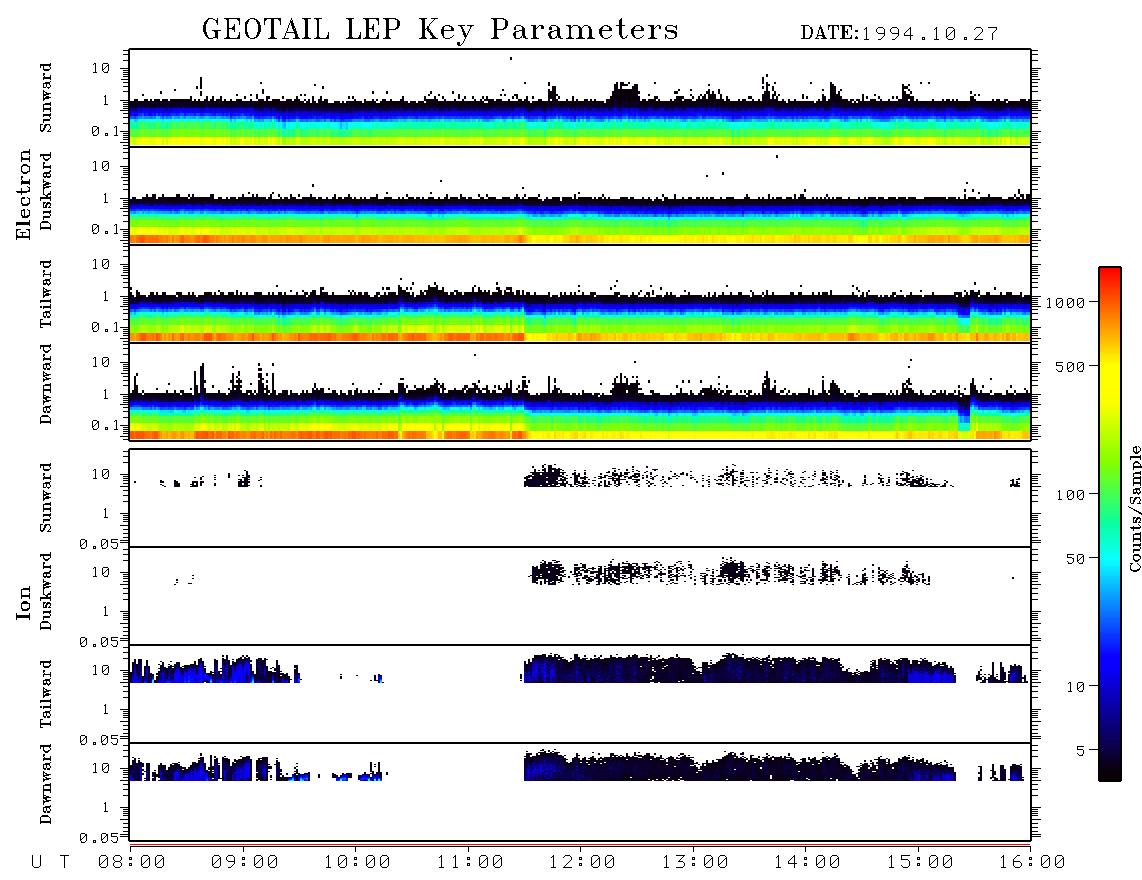Screen dimensions: 1142x880
Task: Click the '09:00' time tick label
Action: pos(245,862)
